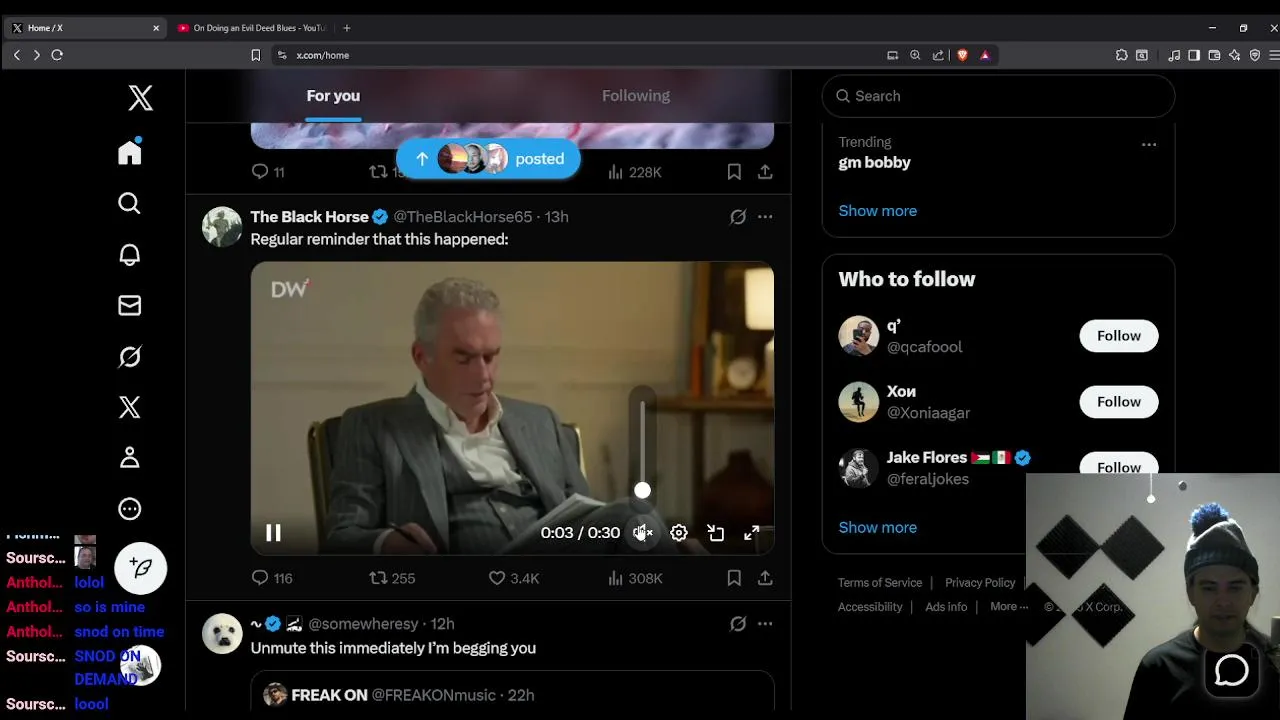Open Brave Shields lion icon
This screenshot has height=720, width=1280.
962,55
